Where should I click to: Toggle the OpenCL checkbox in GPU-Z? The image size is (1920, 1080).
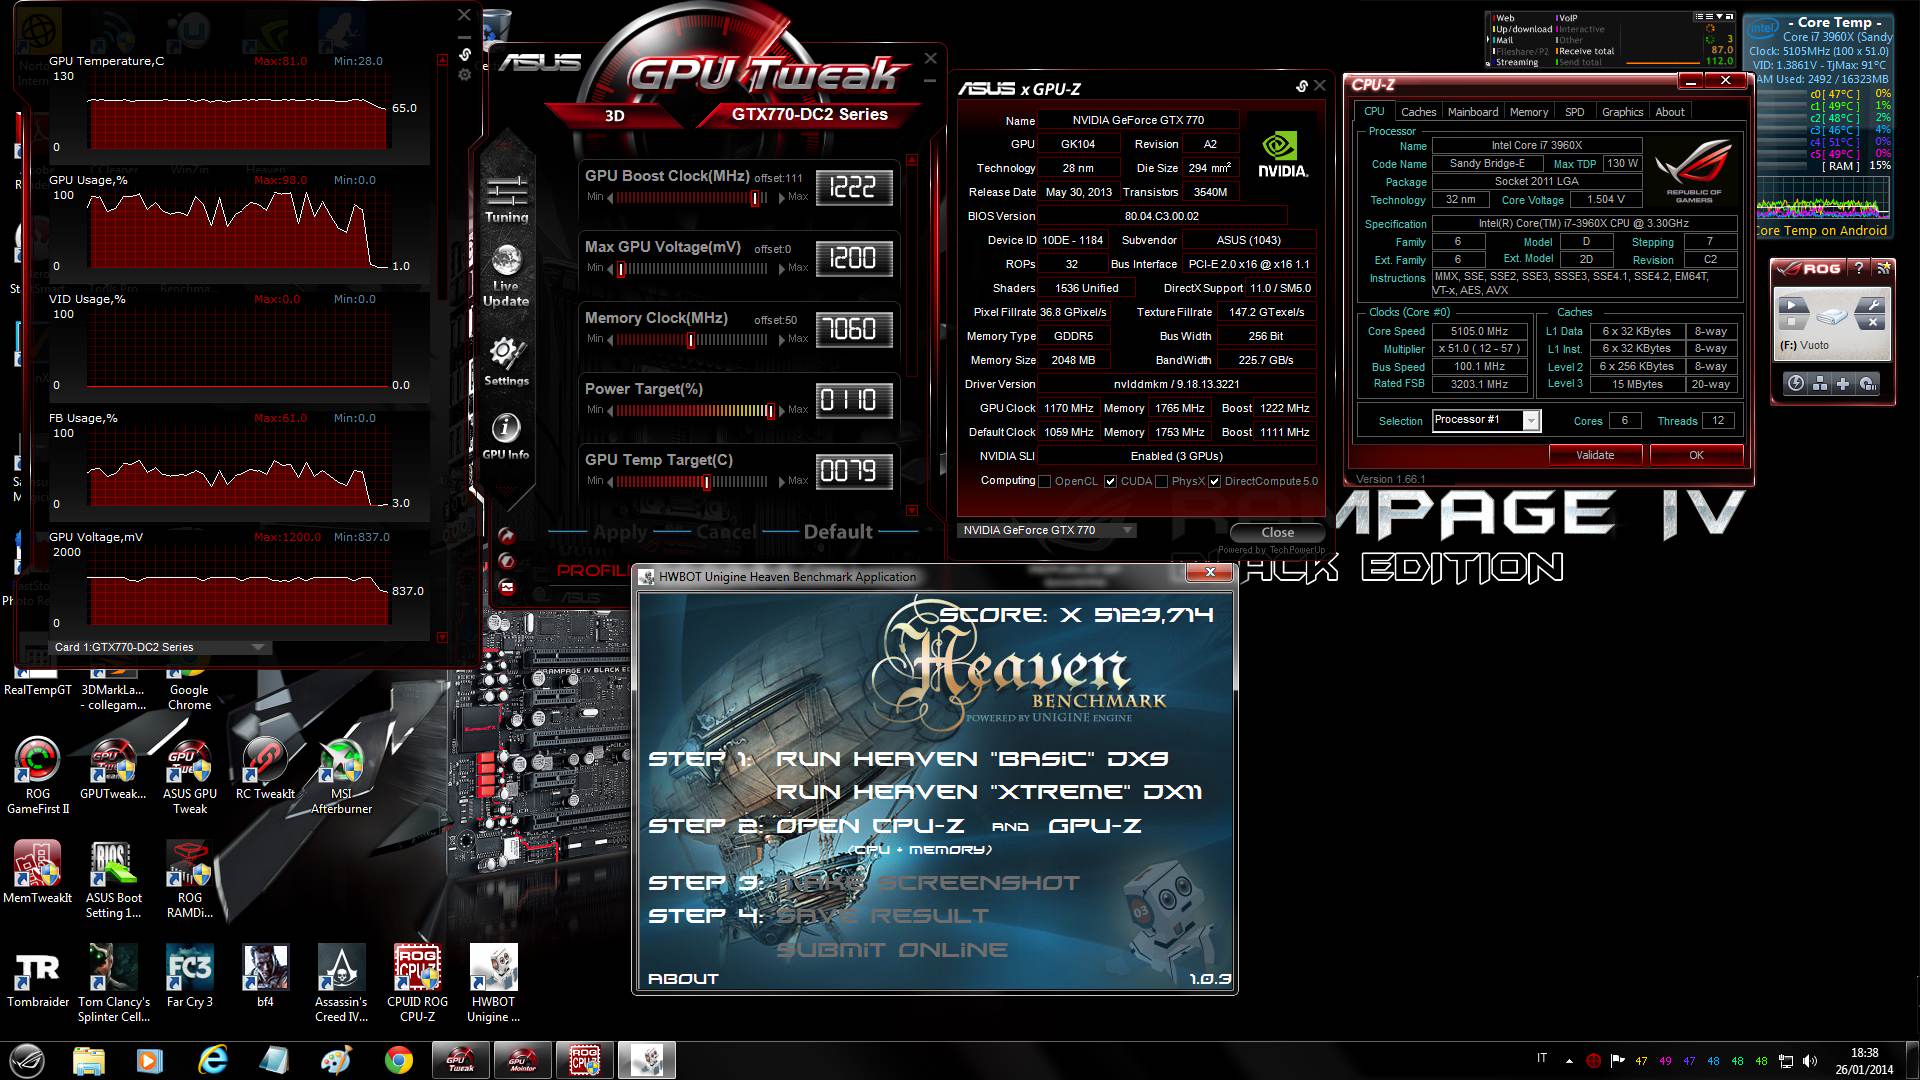1045,481
